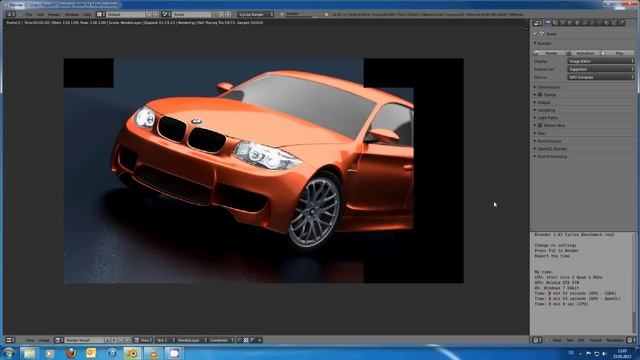Enable the Motion Blur checkbox
The image size is (640, 360).
click(x=540, y=125)
